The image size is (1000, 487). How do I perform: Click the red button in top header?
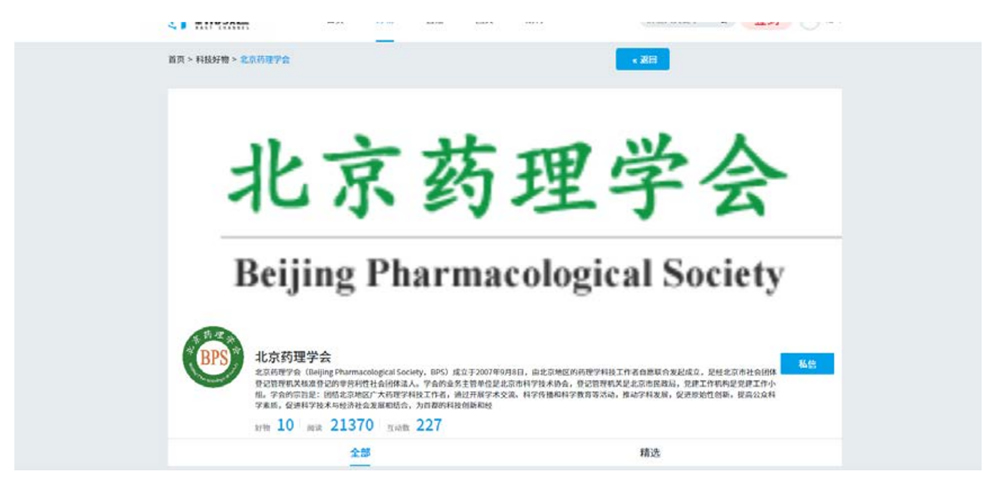point(766,23)
